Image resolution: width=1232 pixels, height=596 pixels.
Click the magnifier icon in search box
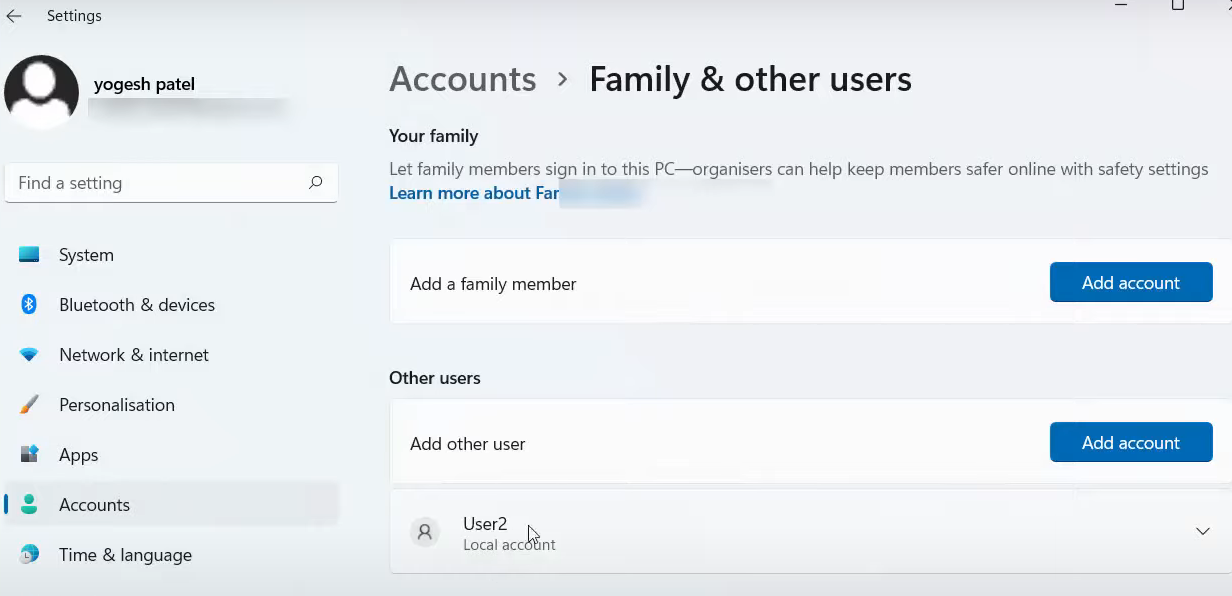(315, 183)
